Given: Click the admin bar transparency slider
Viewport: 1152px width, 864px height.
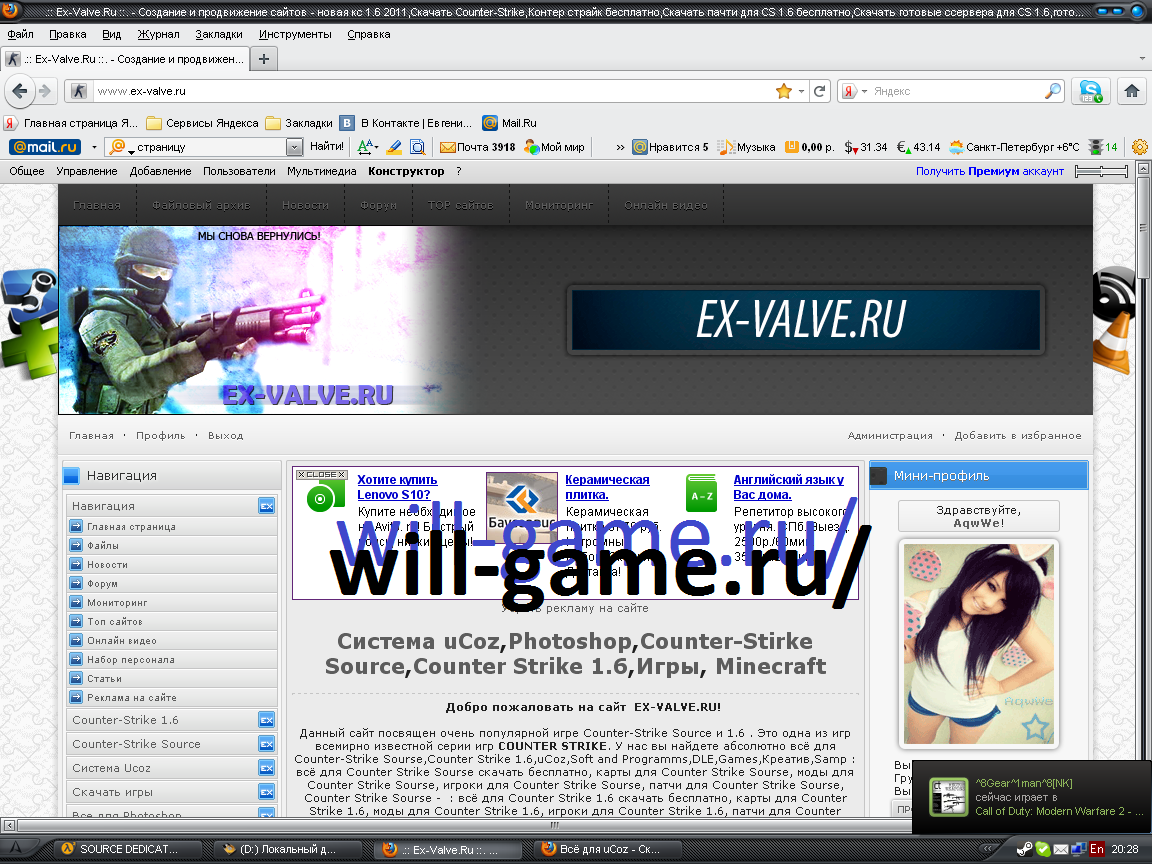Looking at the screenshot, I should (1101, 171).
